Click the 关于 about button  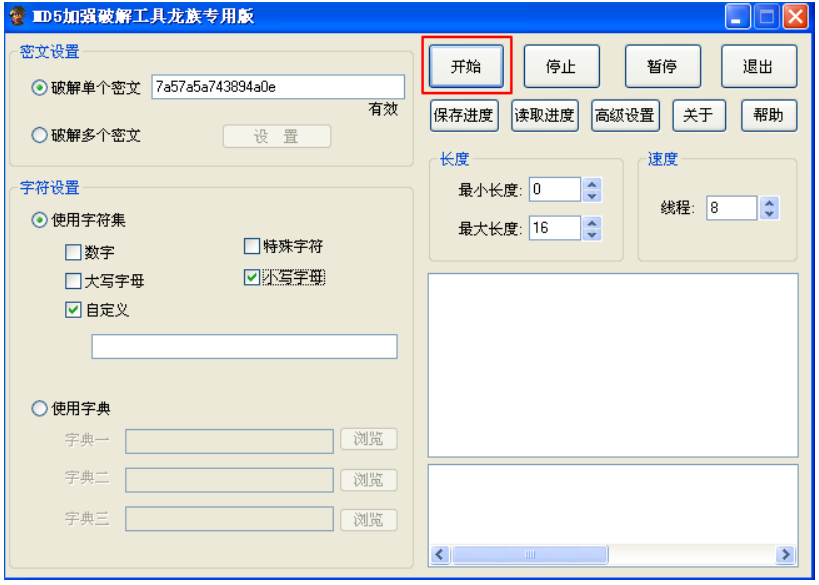[699, 115]
